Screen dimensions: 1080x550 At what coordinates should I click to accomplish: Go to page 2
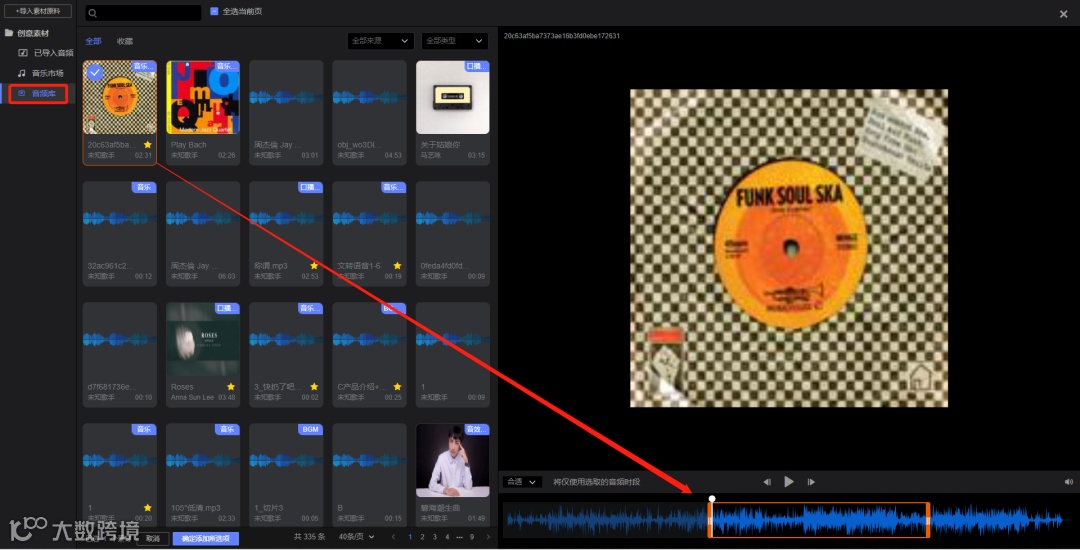pyautogui.click(x=422, y=537)
